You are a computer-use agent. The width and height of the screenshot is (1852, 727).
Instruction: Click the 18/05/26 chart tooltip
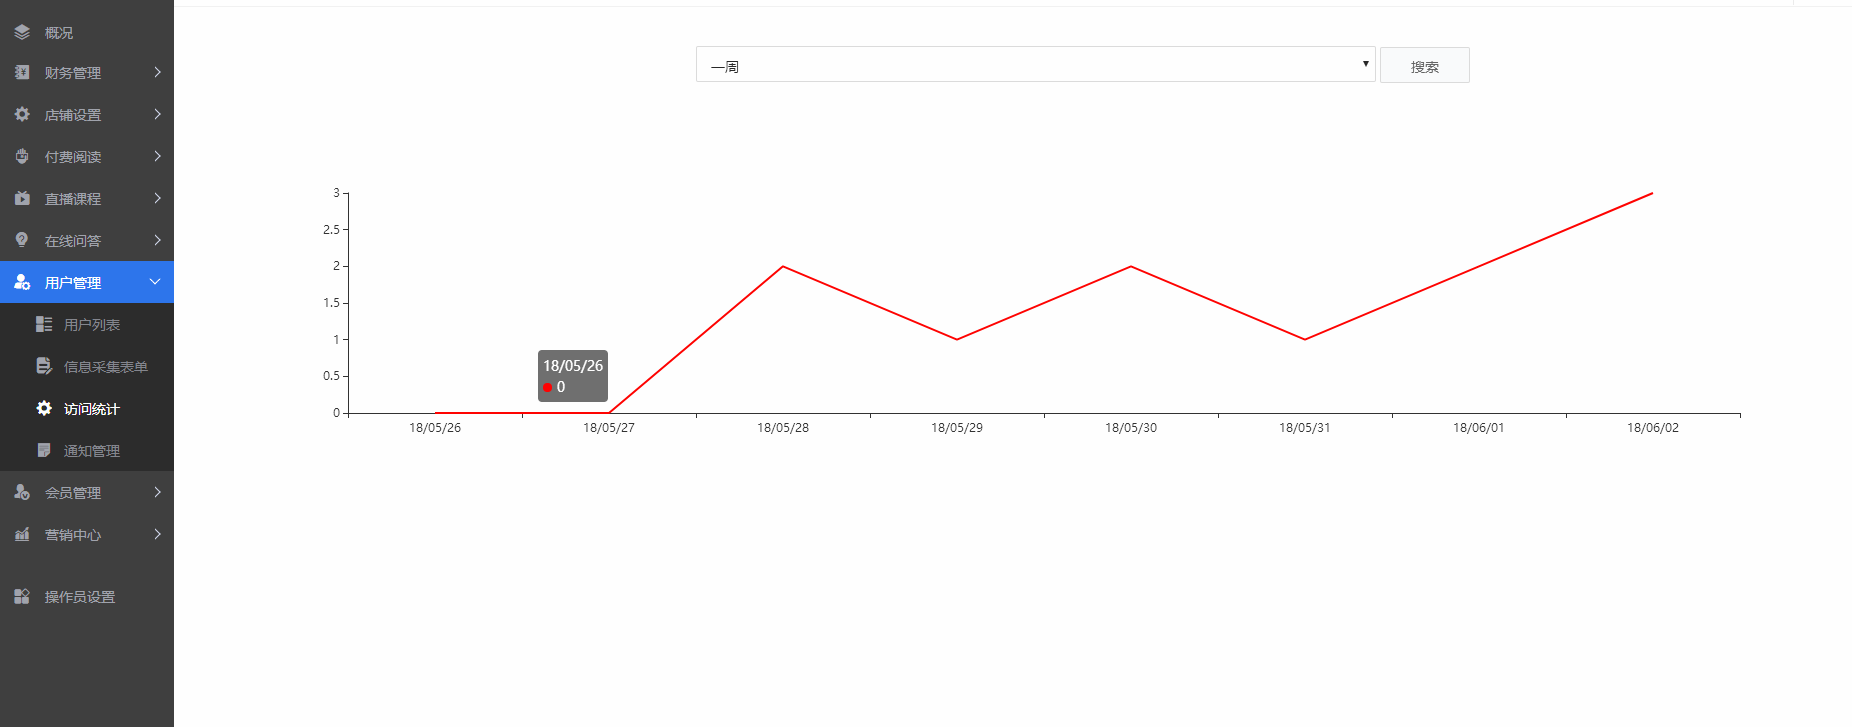click(573, 376)
